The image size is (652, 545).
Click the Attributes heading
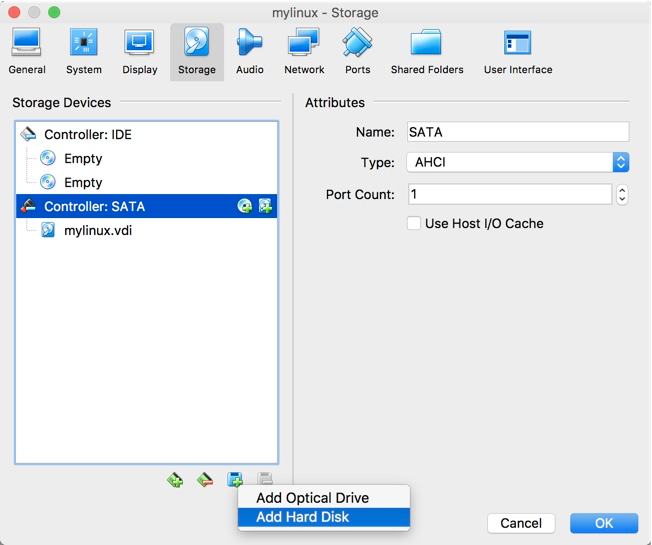(335, 102)
